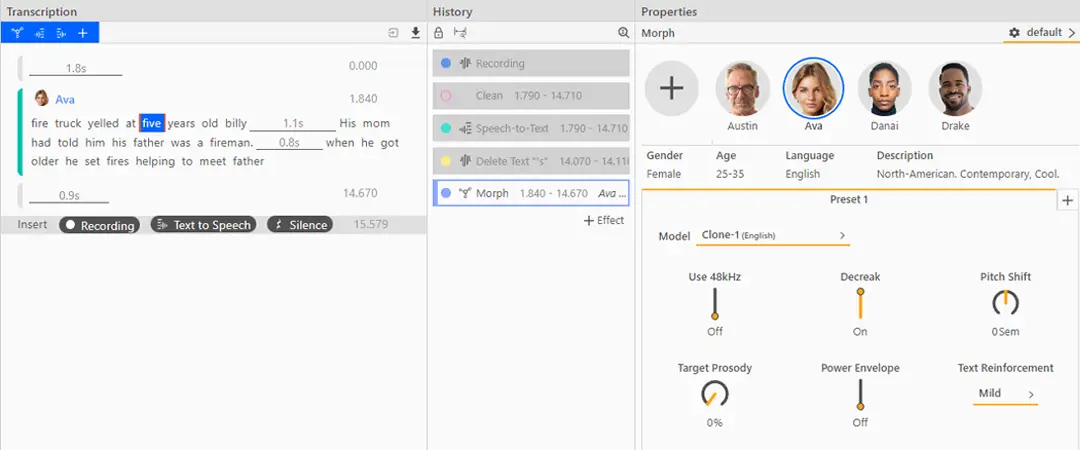Expand the default profile chevron
Screen dimensions: 1080x450
point(1071,33)
